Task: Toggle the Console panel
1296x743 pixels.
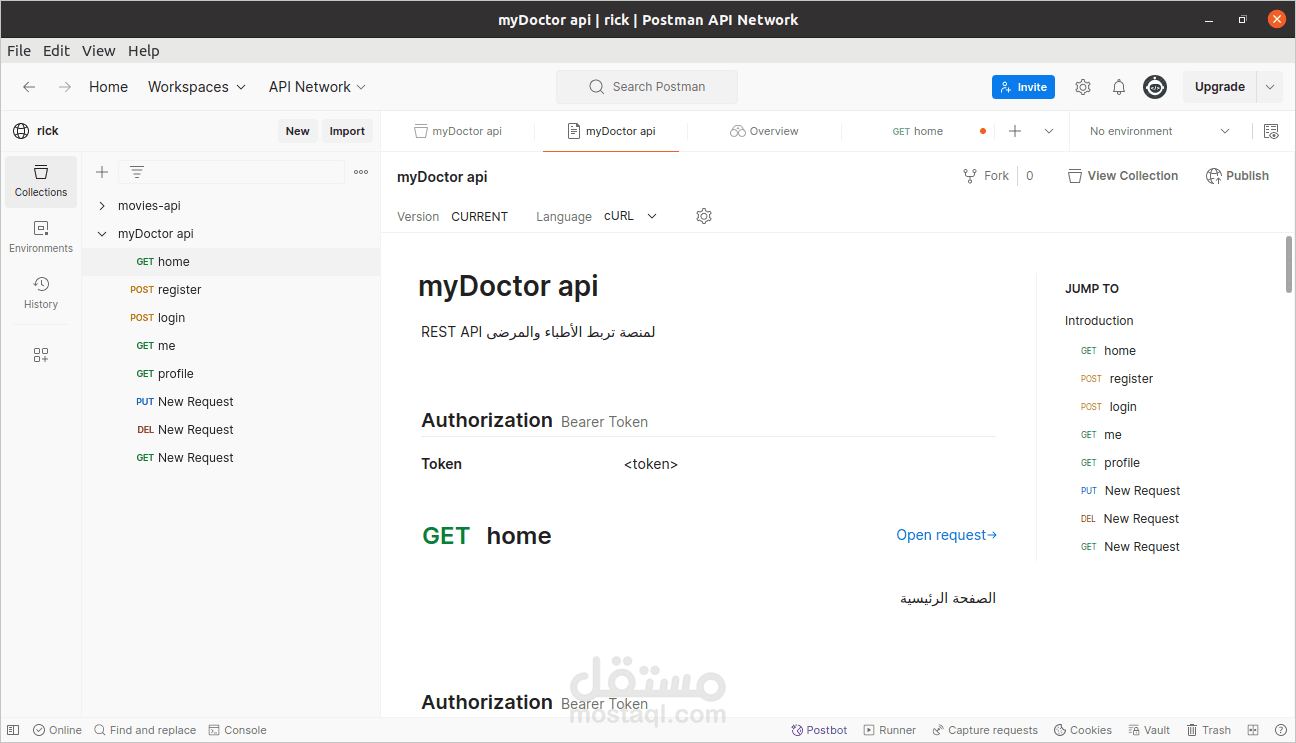Action: click(237, 729)
